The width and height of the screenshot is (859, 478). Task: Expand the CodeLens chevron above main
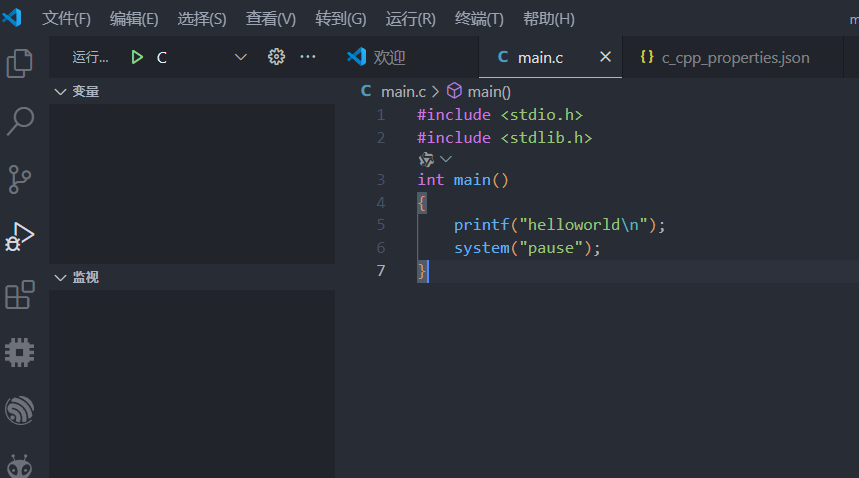(446, 159)
